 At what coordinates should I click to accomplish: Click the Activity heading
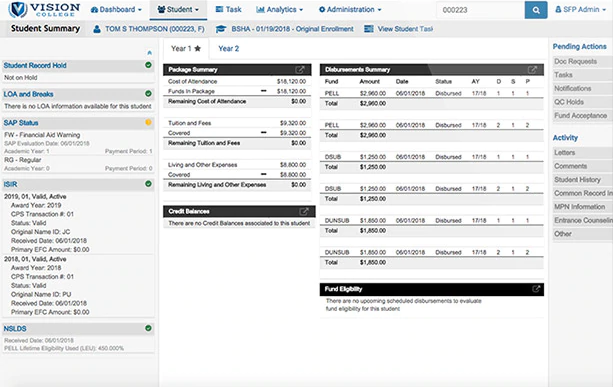click(565, 138)
